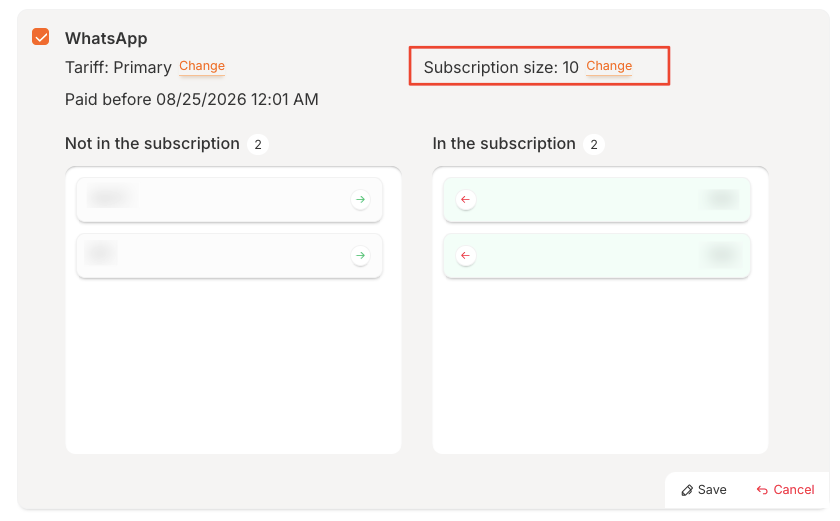Click the Paid before date text
The height and width of the screenshot is (521, 840).
(x=191, y=99)
